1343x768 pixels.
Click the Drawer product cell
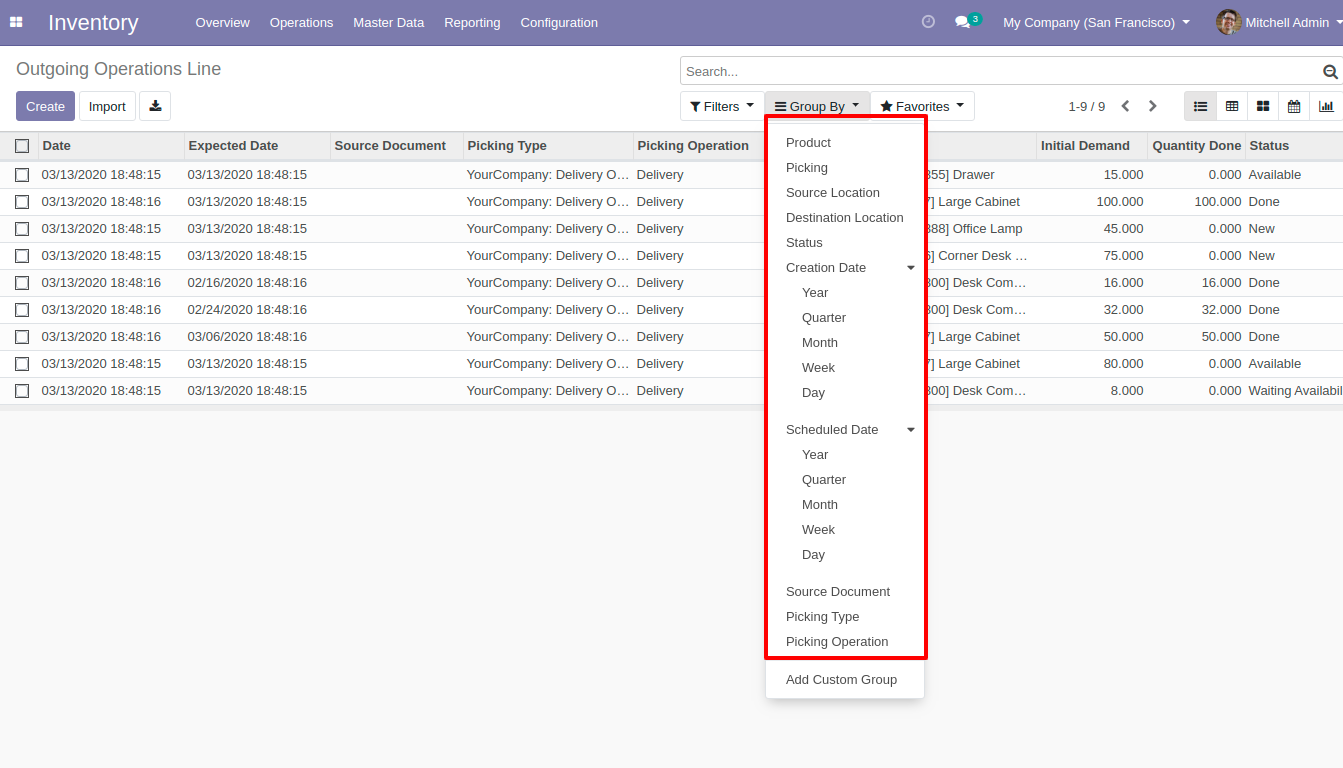pyautogui.click(x=980, y=175)
